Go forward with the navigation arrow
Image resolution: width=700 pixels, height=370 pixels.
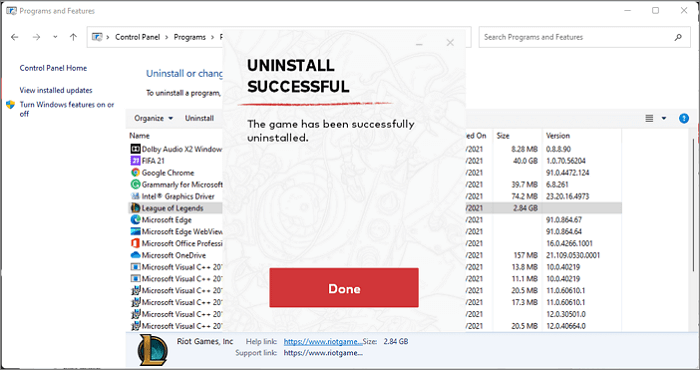click(36, 37)
